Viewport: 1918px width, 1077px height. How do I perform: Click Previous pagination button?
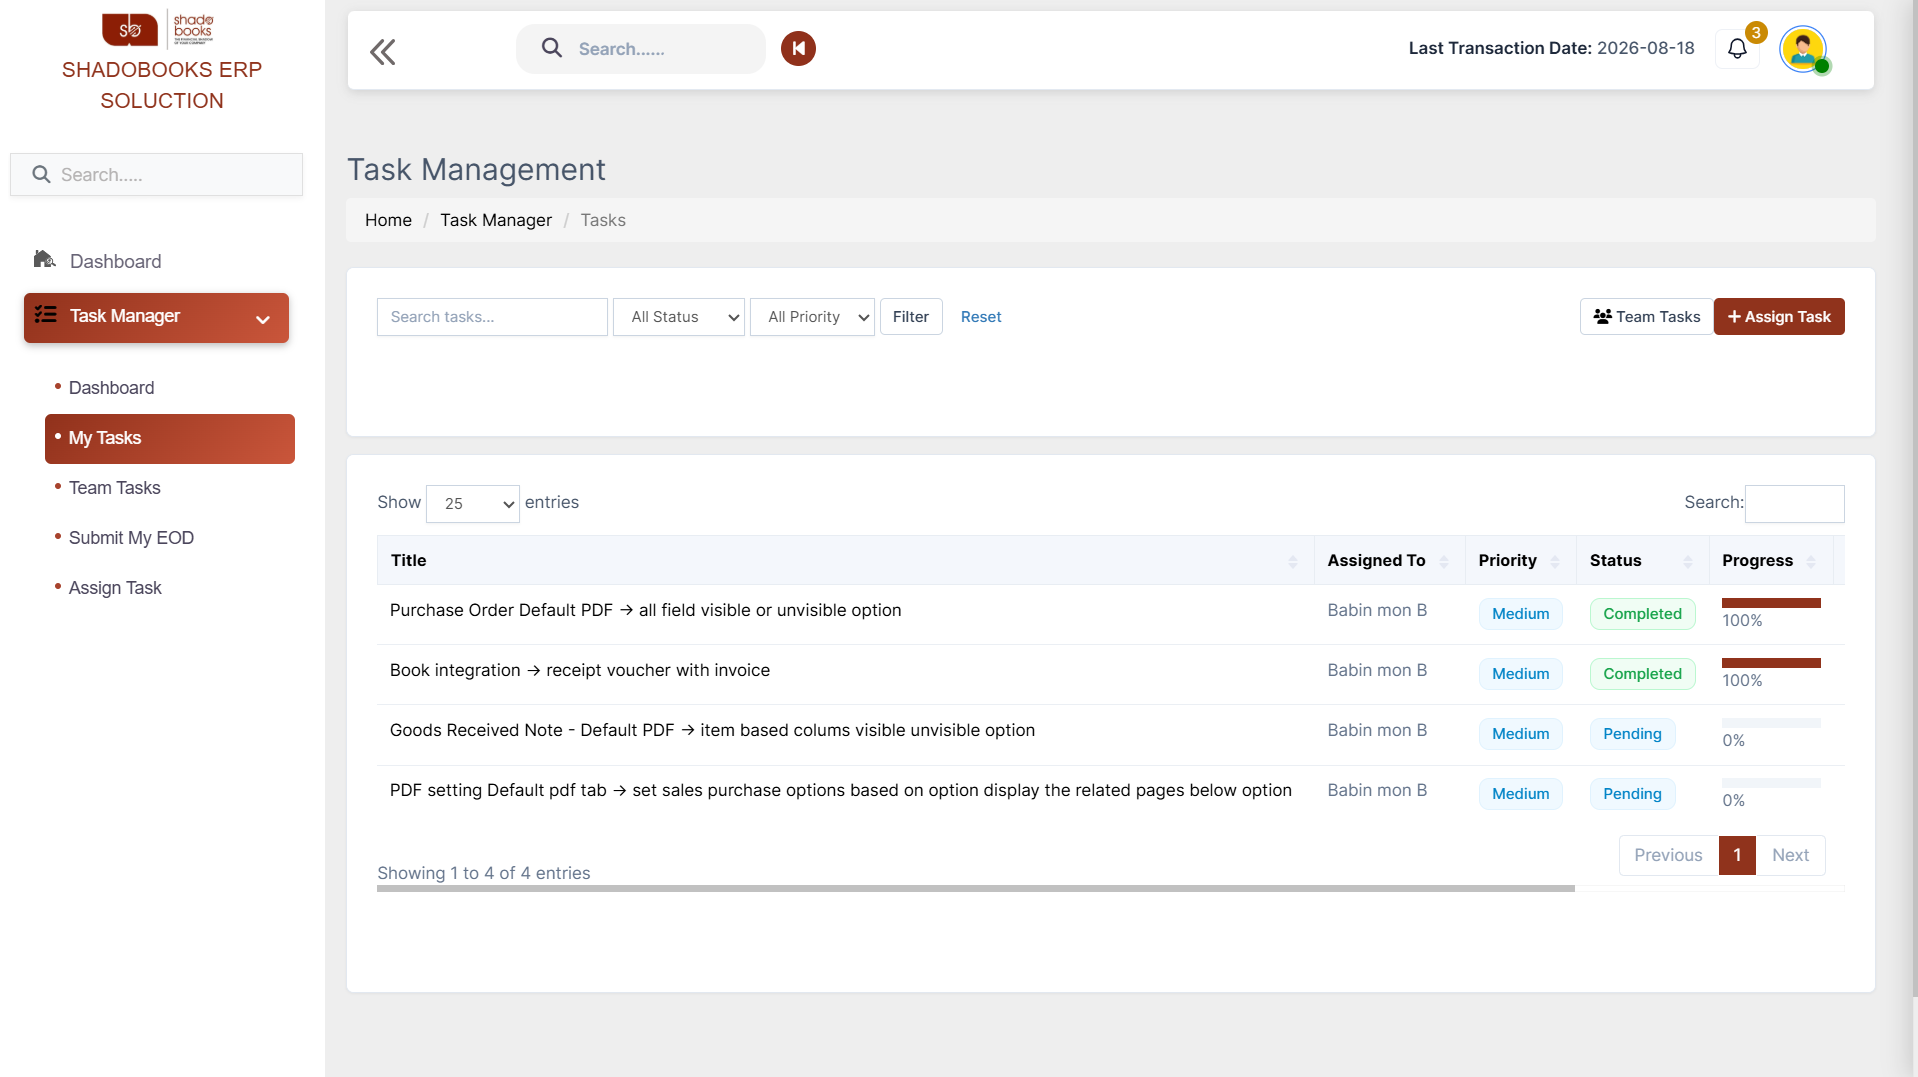1668,855
